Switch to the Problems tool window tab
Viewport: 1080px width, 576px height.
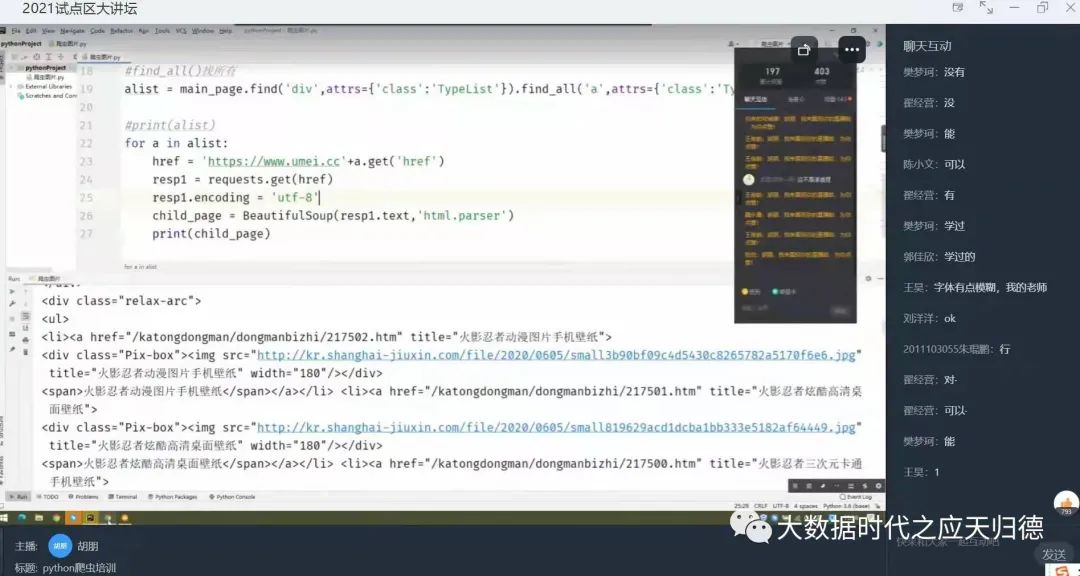[83, 497]
